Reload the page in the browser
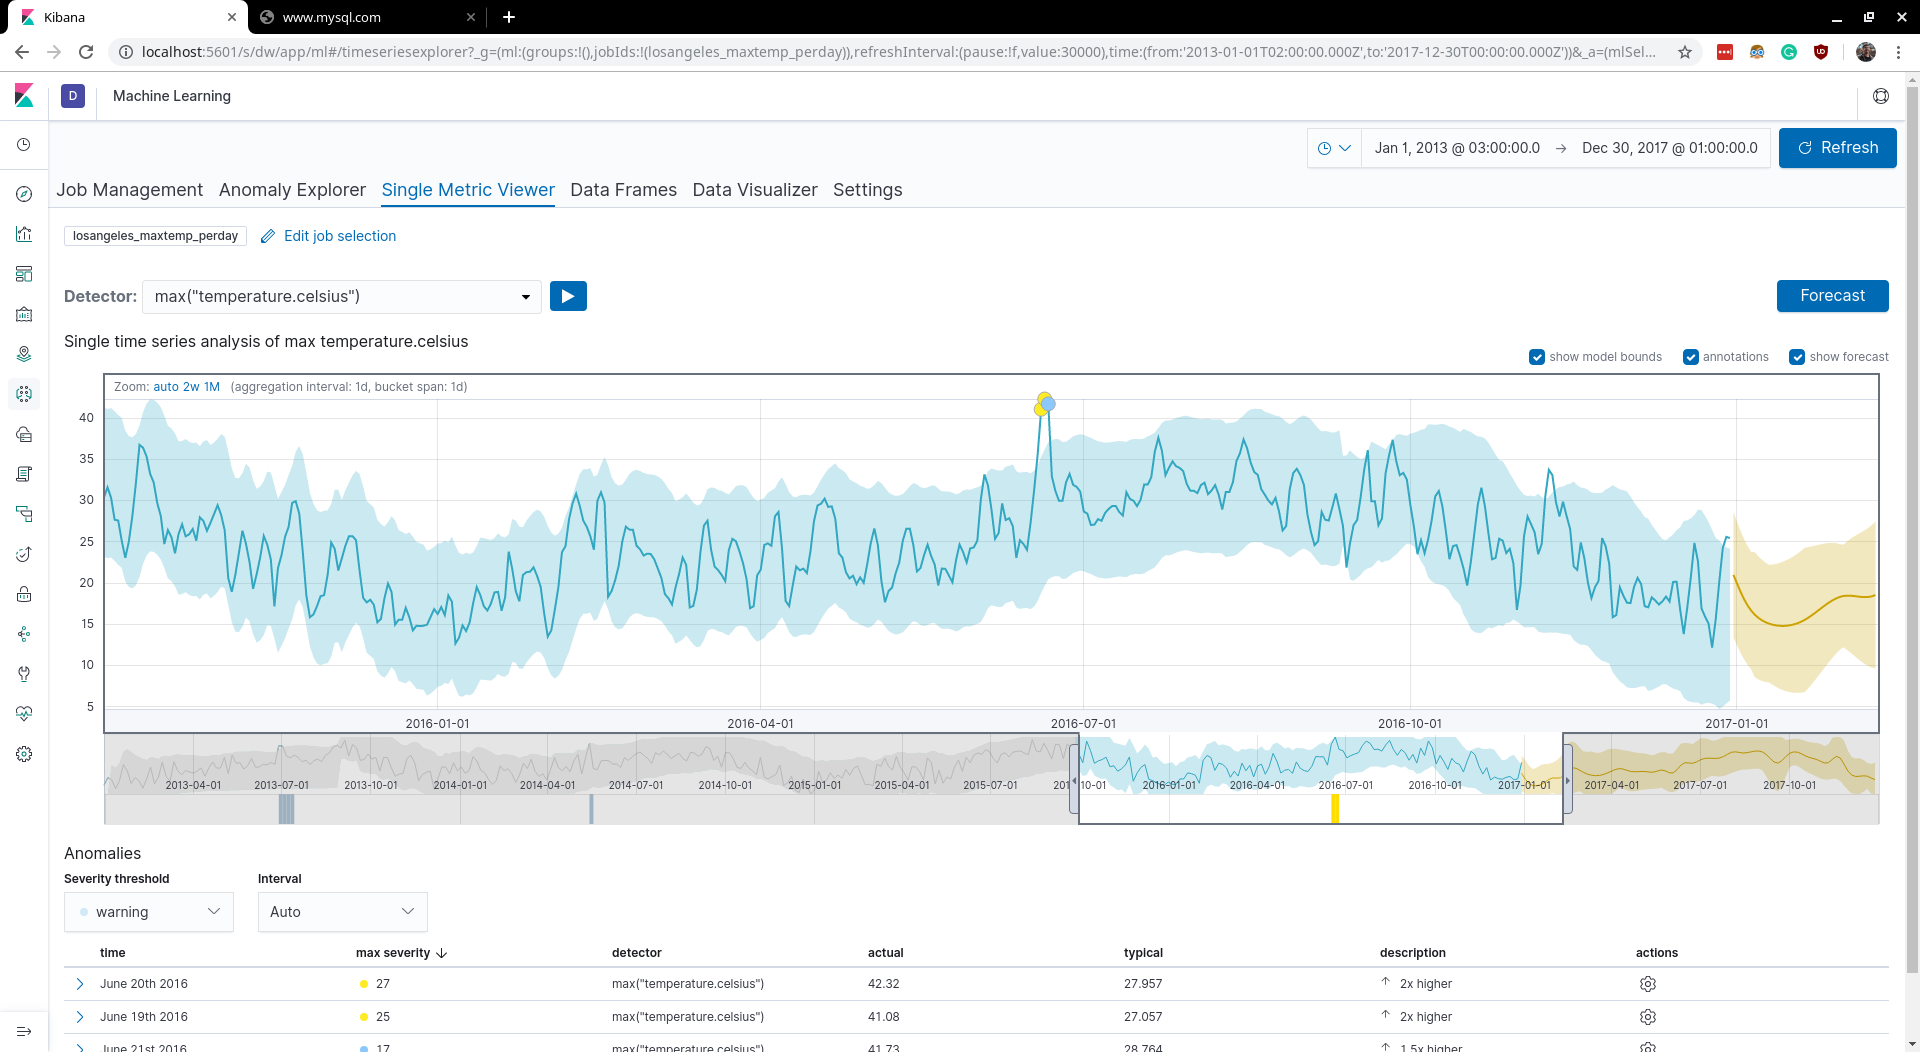The image size is (1920, 1052). coord(86,52)
